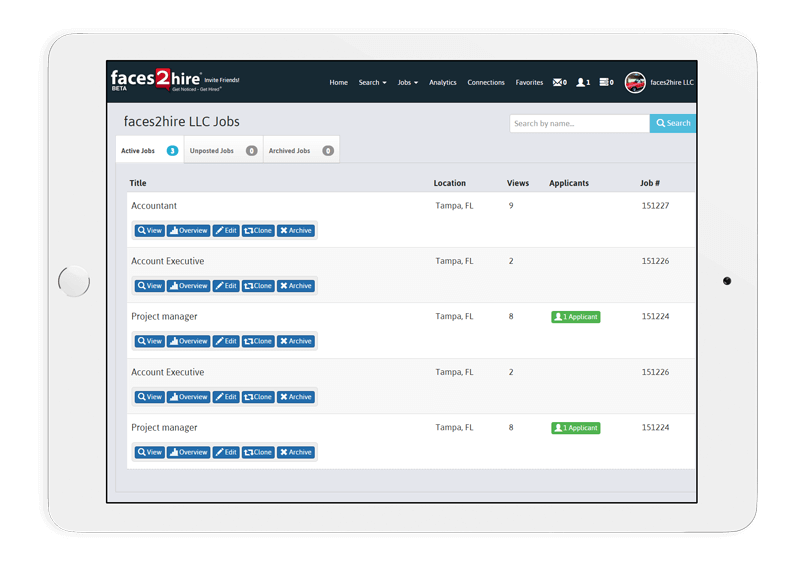800x564 pixels.
Task: Edit the first Account Executive job
Action: [x=226, y=286]
